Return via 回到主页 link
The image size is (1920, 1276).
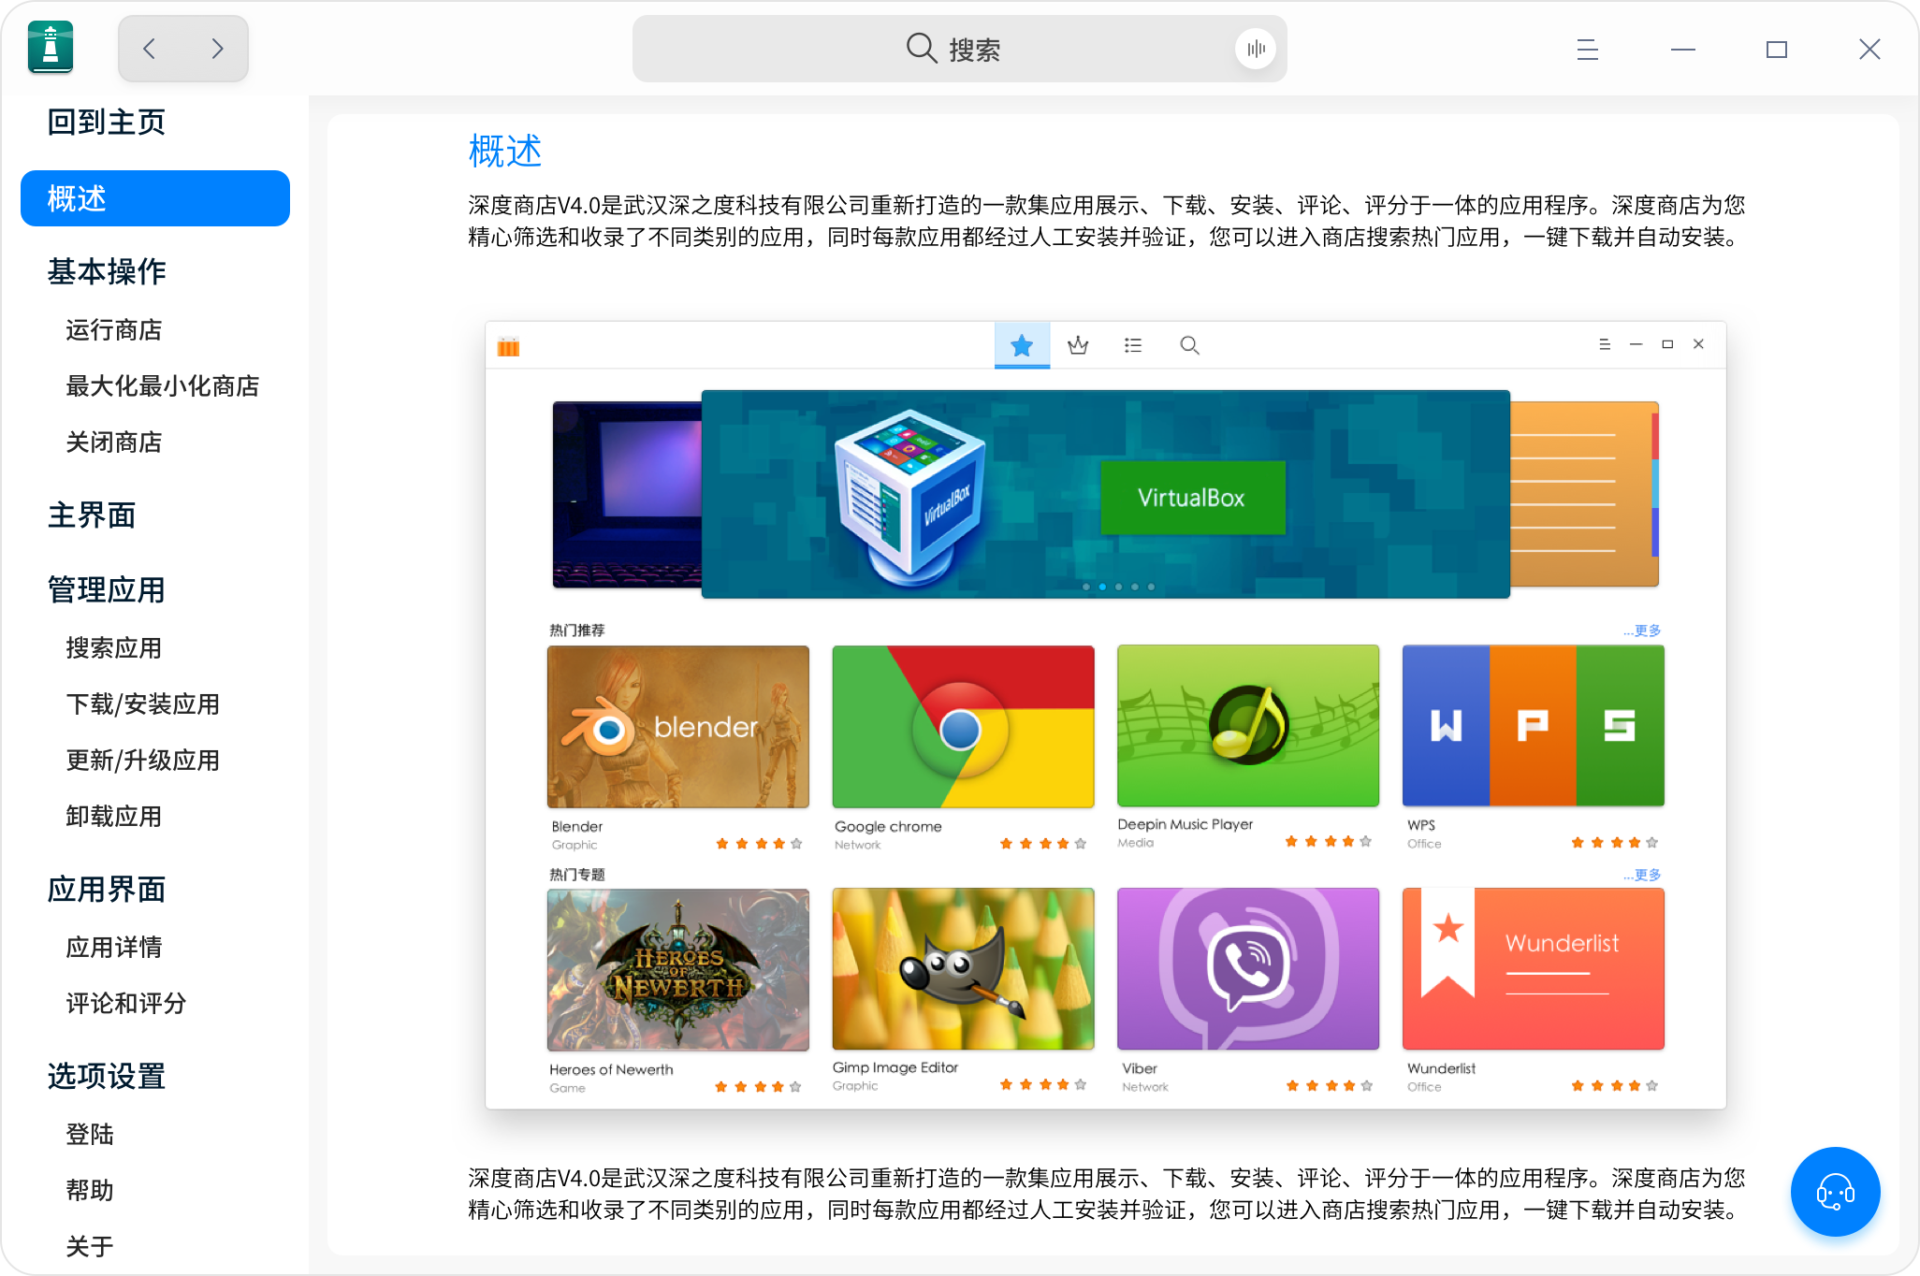tap(106, 122)
